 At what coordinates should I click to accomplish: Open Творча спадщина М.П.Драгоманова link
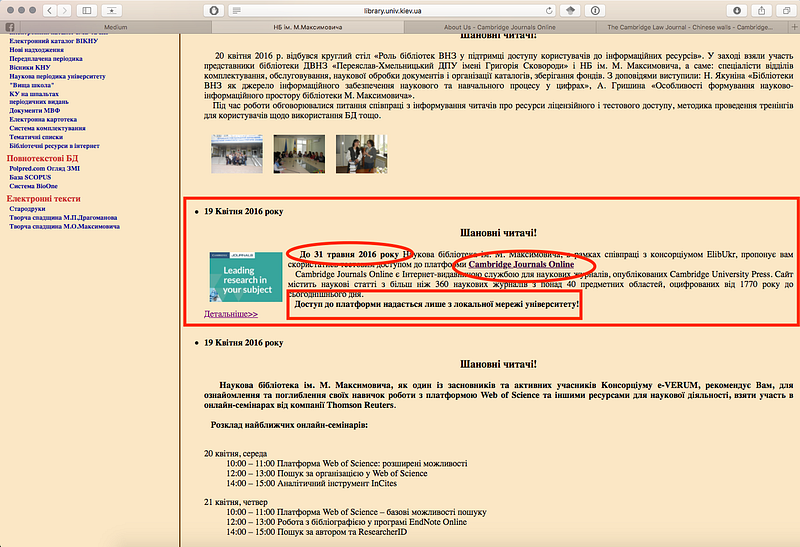pos(63,217)
